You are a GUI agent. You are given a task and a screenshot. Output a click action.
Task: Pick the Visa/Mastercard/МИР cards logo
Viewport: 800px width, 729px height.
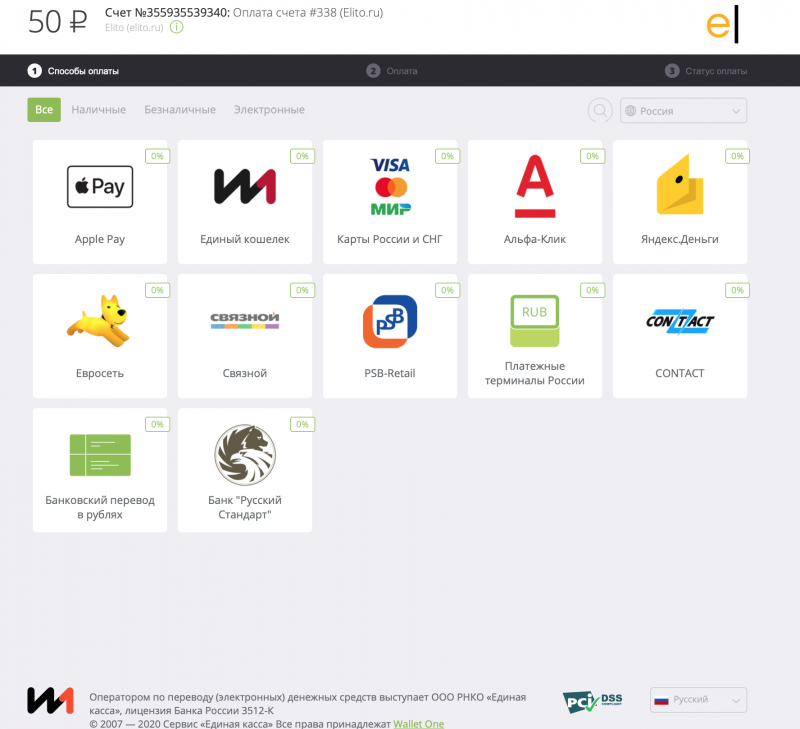click(390, 187)
